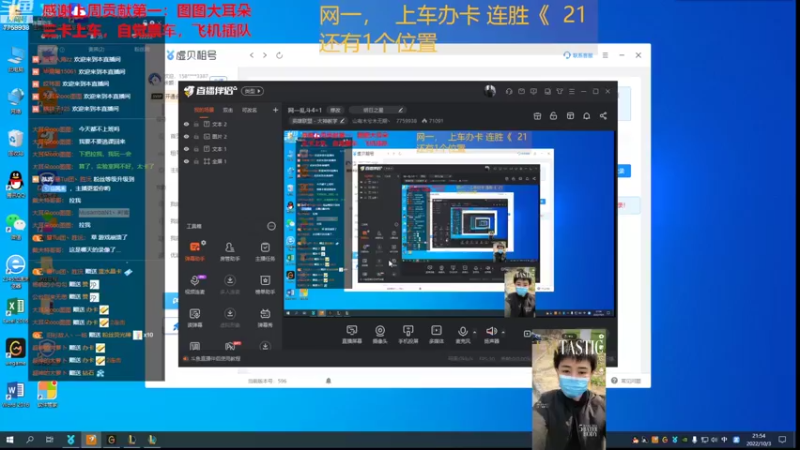
Task: Open the 榜单助手 tool
Action: pyautogui.click(x=265, y=285)
